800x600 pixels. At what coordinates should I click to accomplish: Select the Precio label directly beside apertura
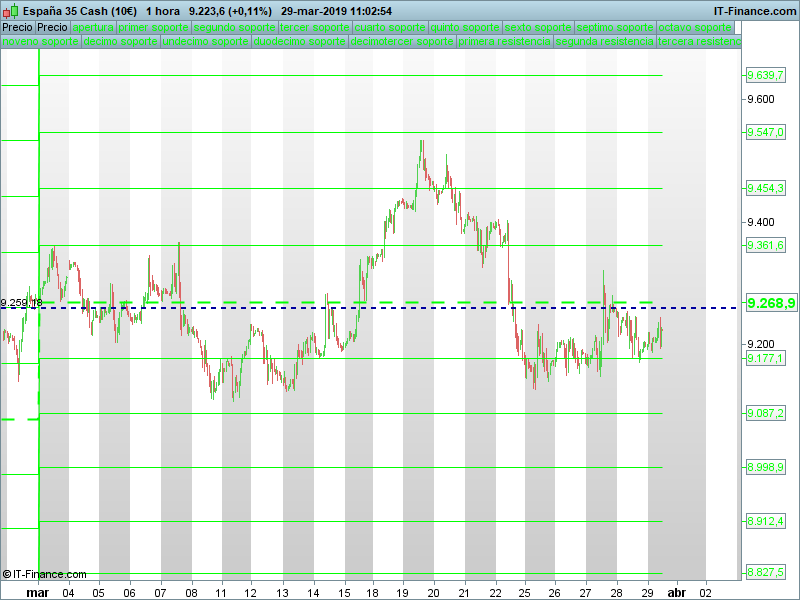click(53, 28)
